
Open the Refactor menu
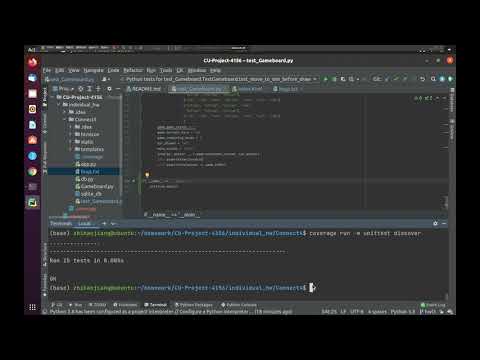click(x=133, y=70)
